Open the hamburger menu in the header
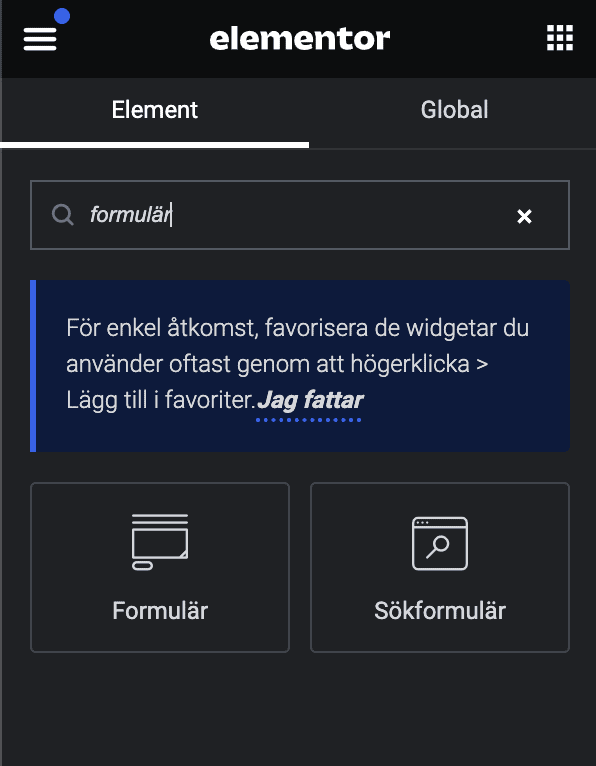 40,39
